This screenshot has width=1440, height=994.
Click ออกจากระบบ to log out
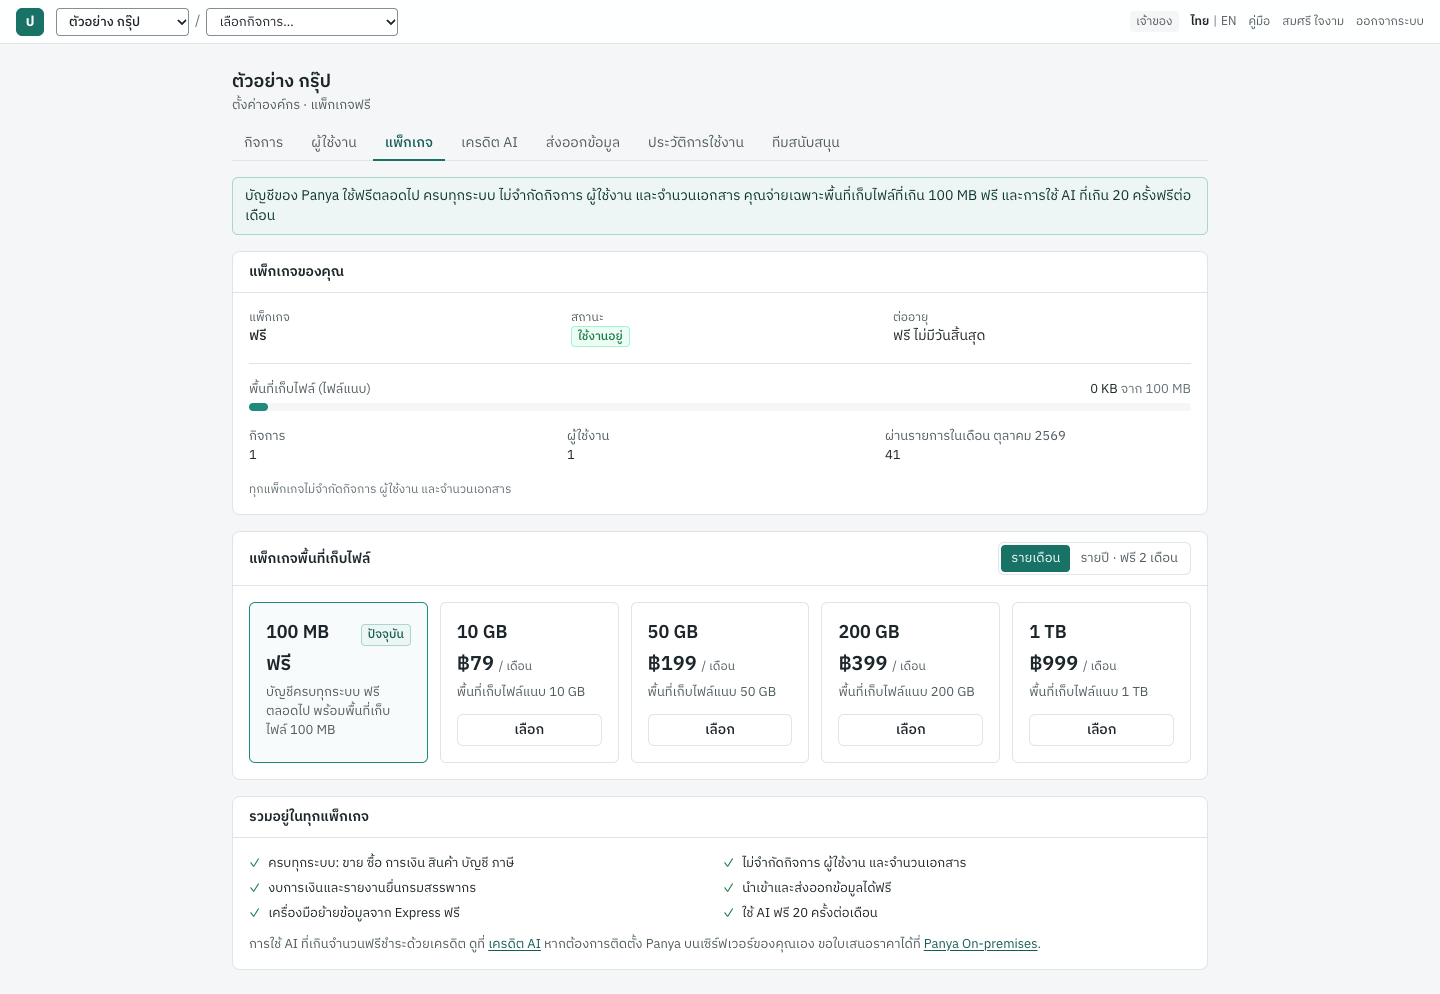click(x=1390, y=21)
